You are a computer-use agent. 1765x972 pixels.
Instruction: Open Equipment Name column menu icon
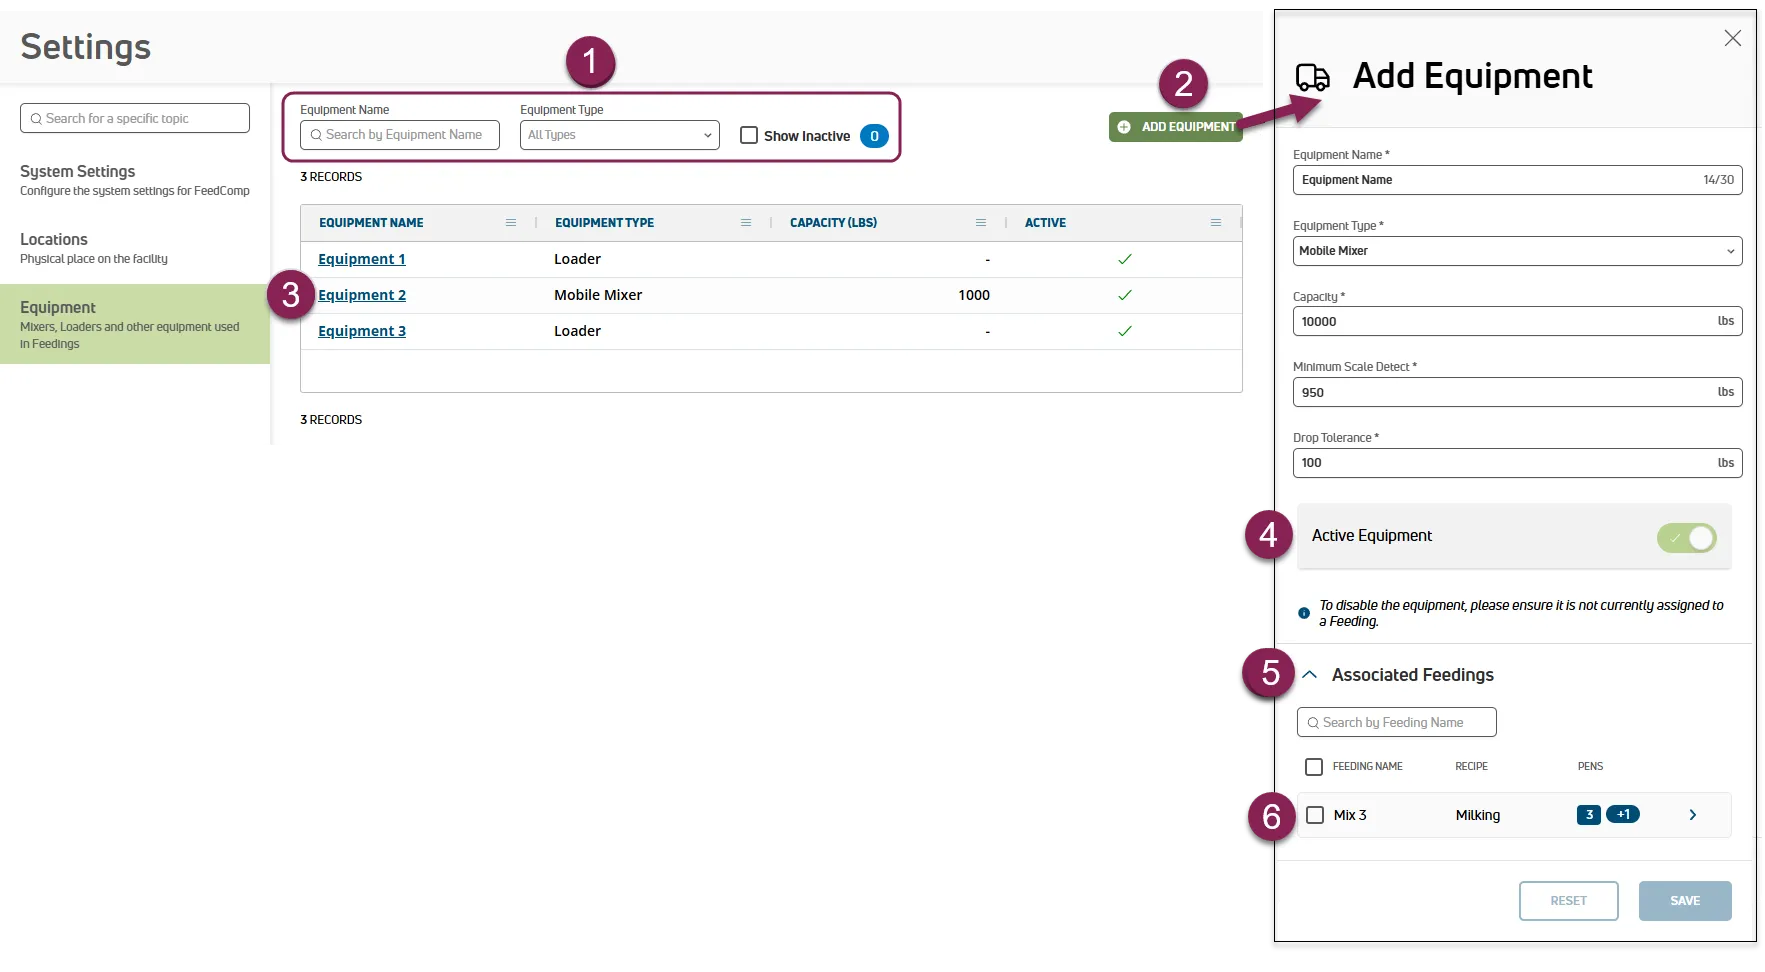[x=511, y=223]
